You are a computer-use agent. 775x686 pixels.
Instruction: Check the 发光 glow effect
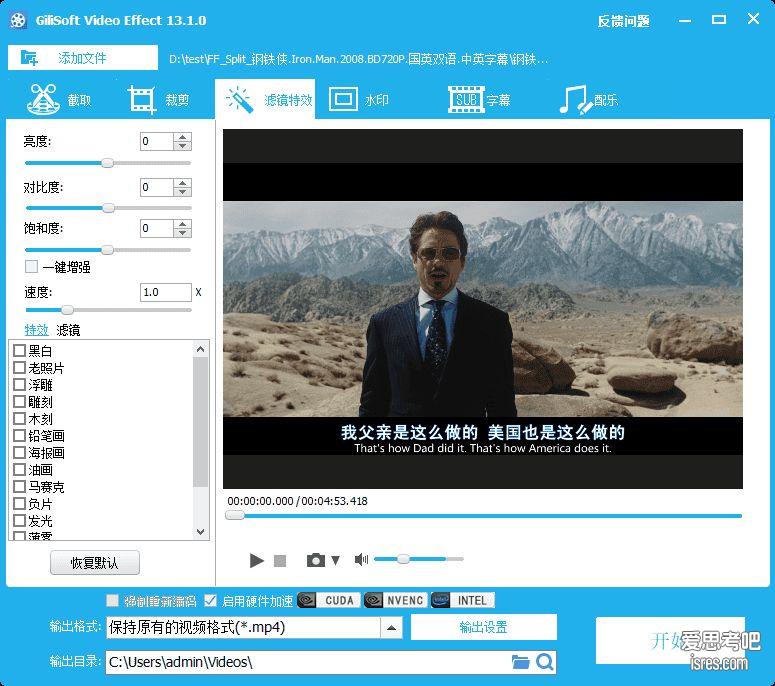(x=19, y=520)
